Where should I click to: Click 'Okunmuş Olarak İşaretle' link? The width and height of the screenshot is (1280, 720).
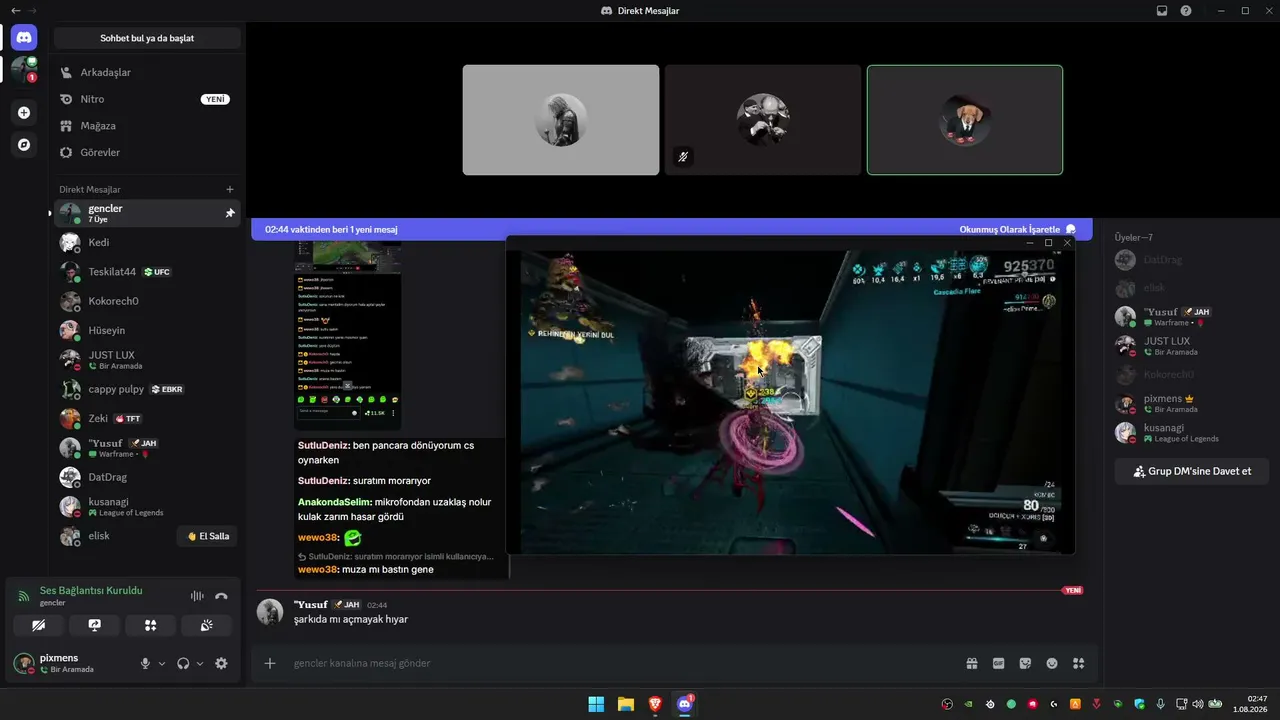(1017, 229)
